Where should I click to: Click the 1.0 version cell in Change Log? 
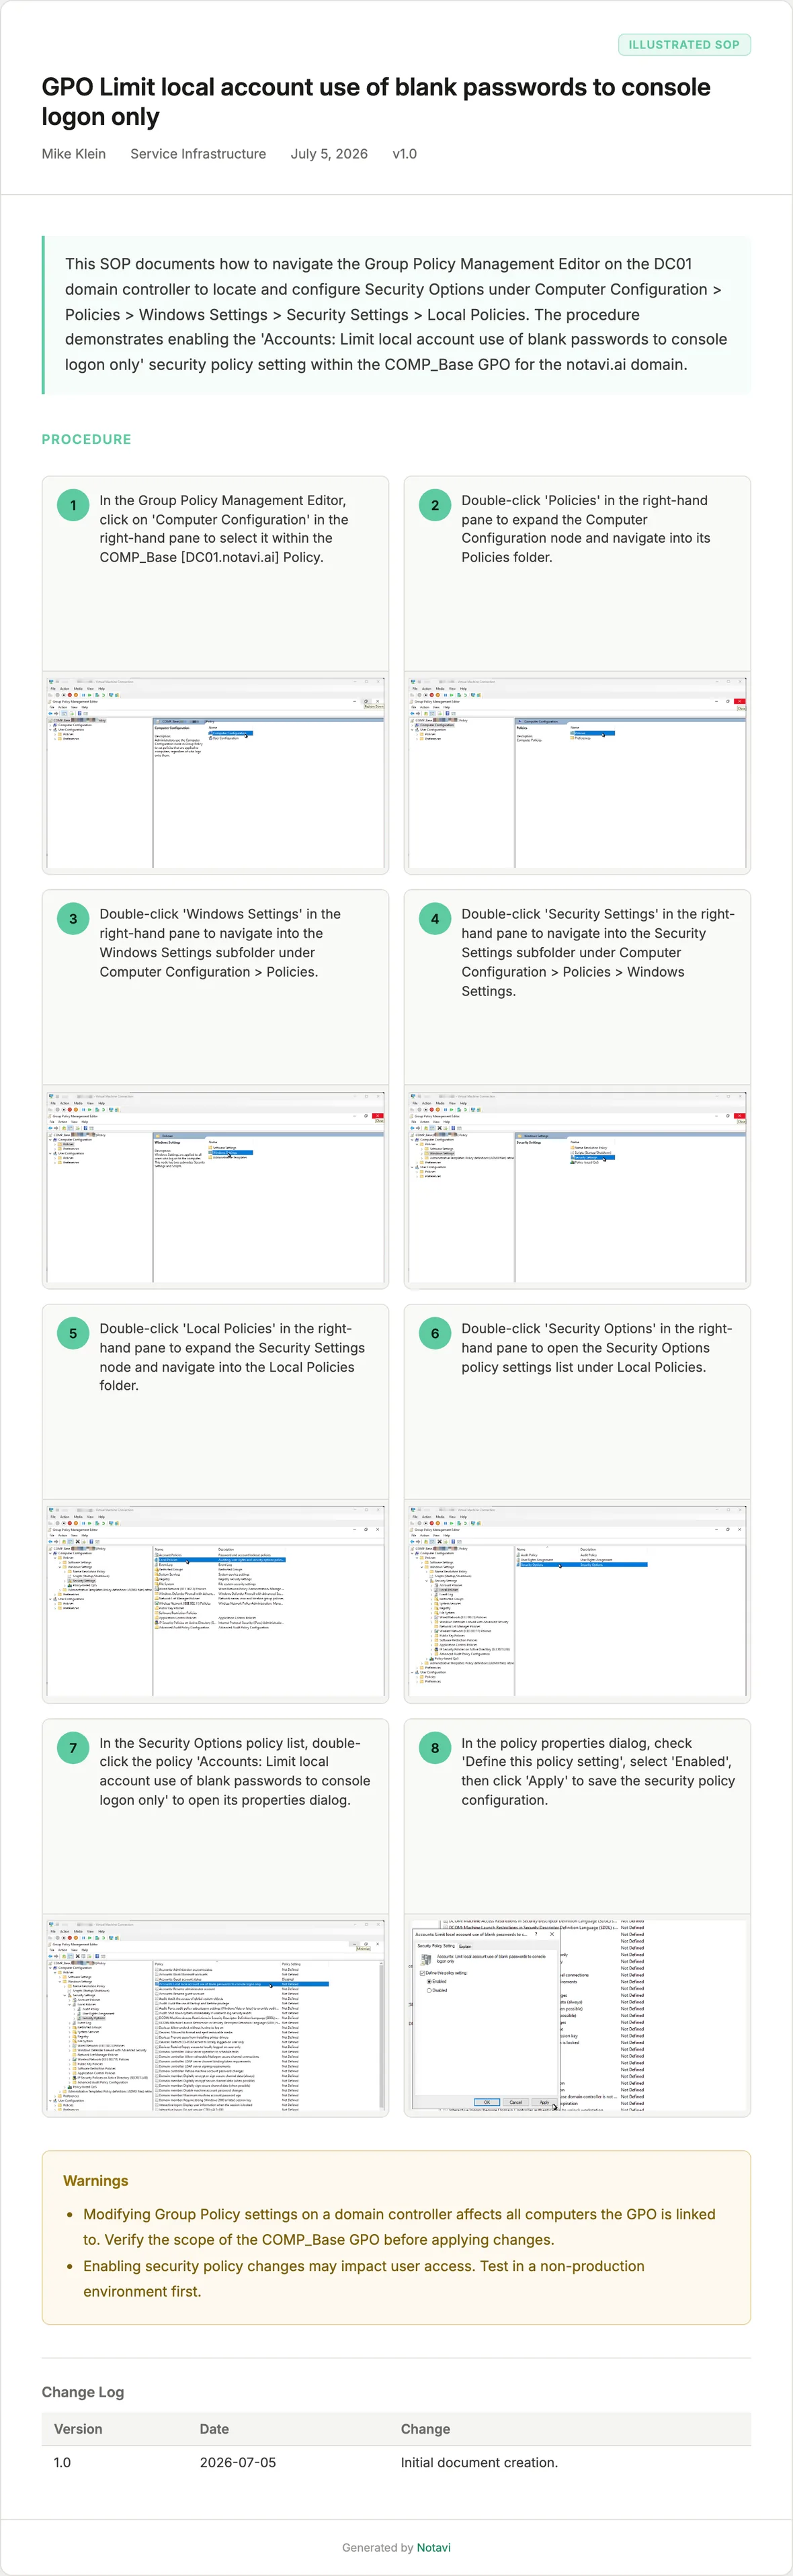62,2462
